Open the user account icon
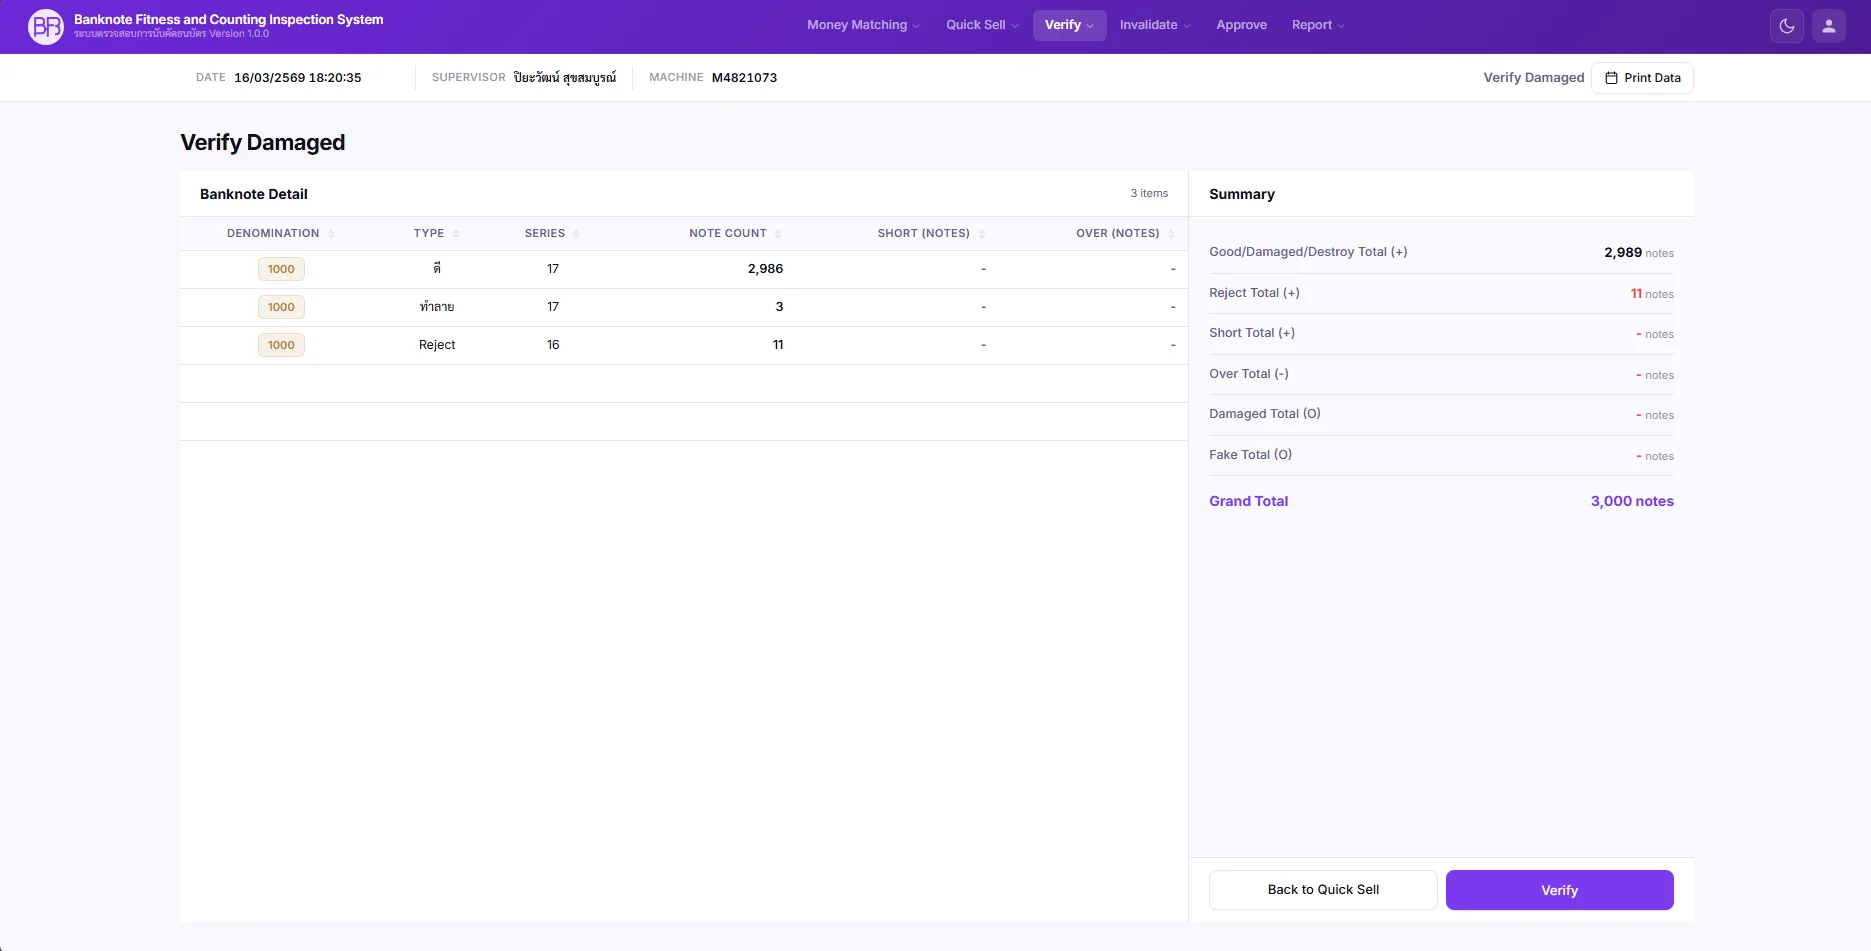Screen dimensions: 1871x951 pyautogui.click(x=1829, y=26)
